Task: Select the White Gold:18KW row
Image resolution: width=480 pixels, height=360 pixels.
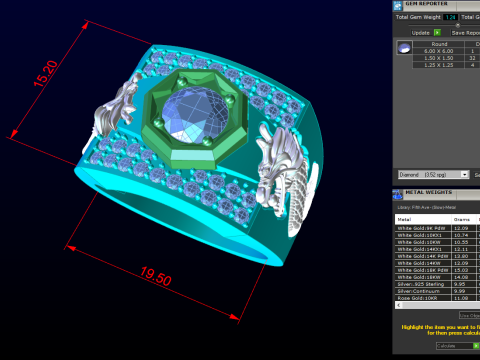Action: coord(438,277)
